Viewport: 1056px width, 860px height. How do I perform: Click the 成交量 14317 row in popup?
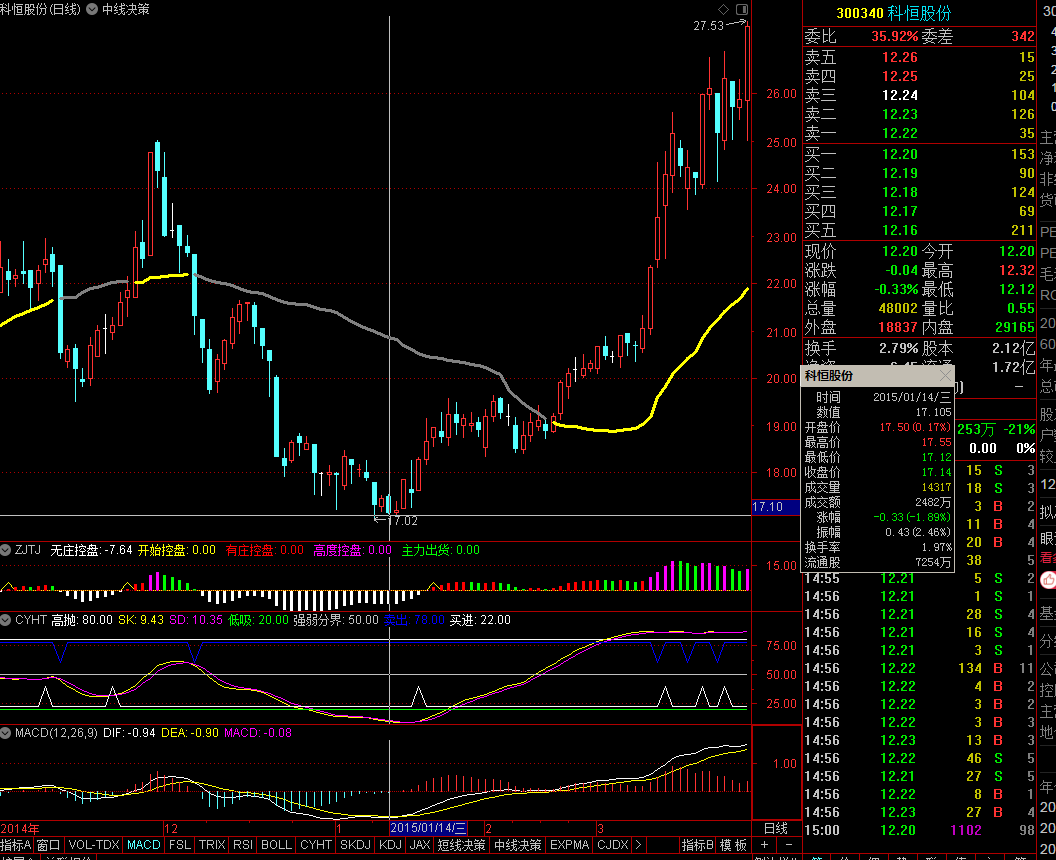(x=878, y=487)
